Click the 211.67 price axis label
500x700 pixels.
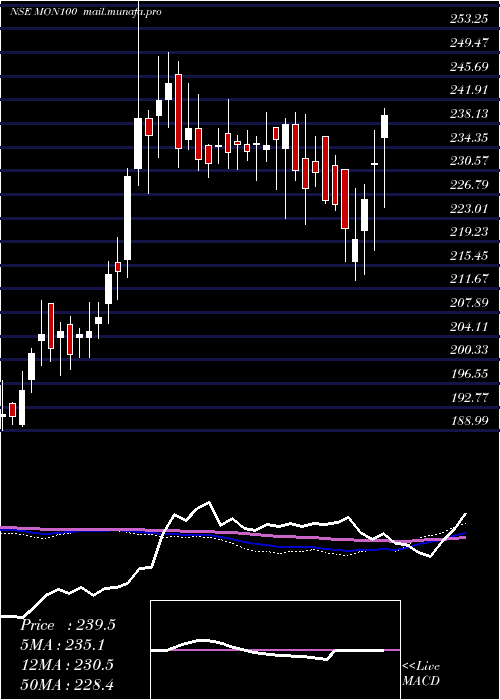coord(469,279)
